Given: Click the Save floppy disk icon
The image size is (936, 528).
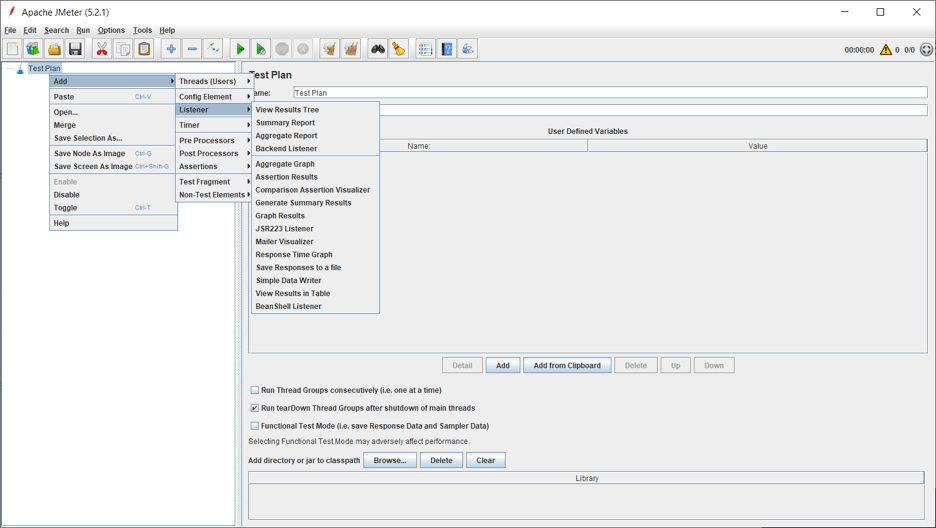Looking at the screenshot, I should (75, 49).
